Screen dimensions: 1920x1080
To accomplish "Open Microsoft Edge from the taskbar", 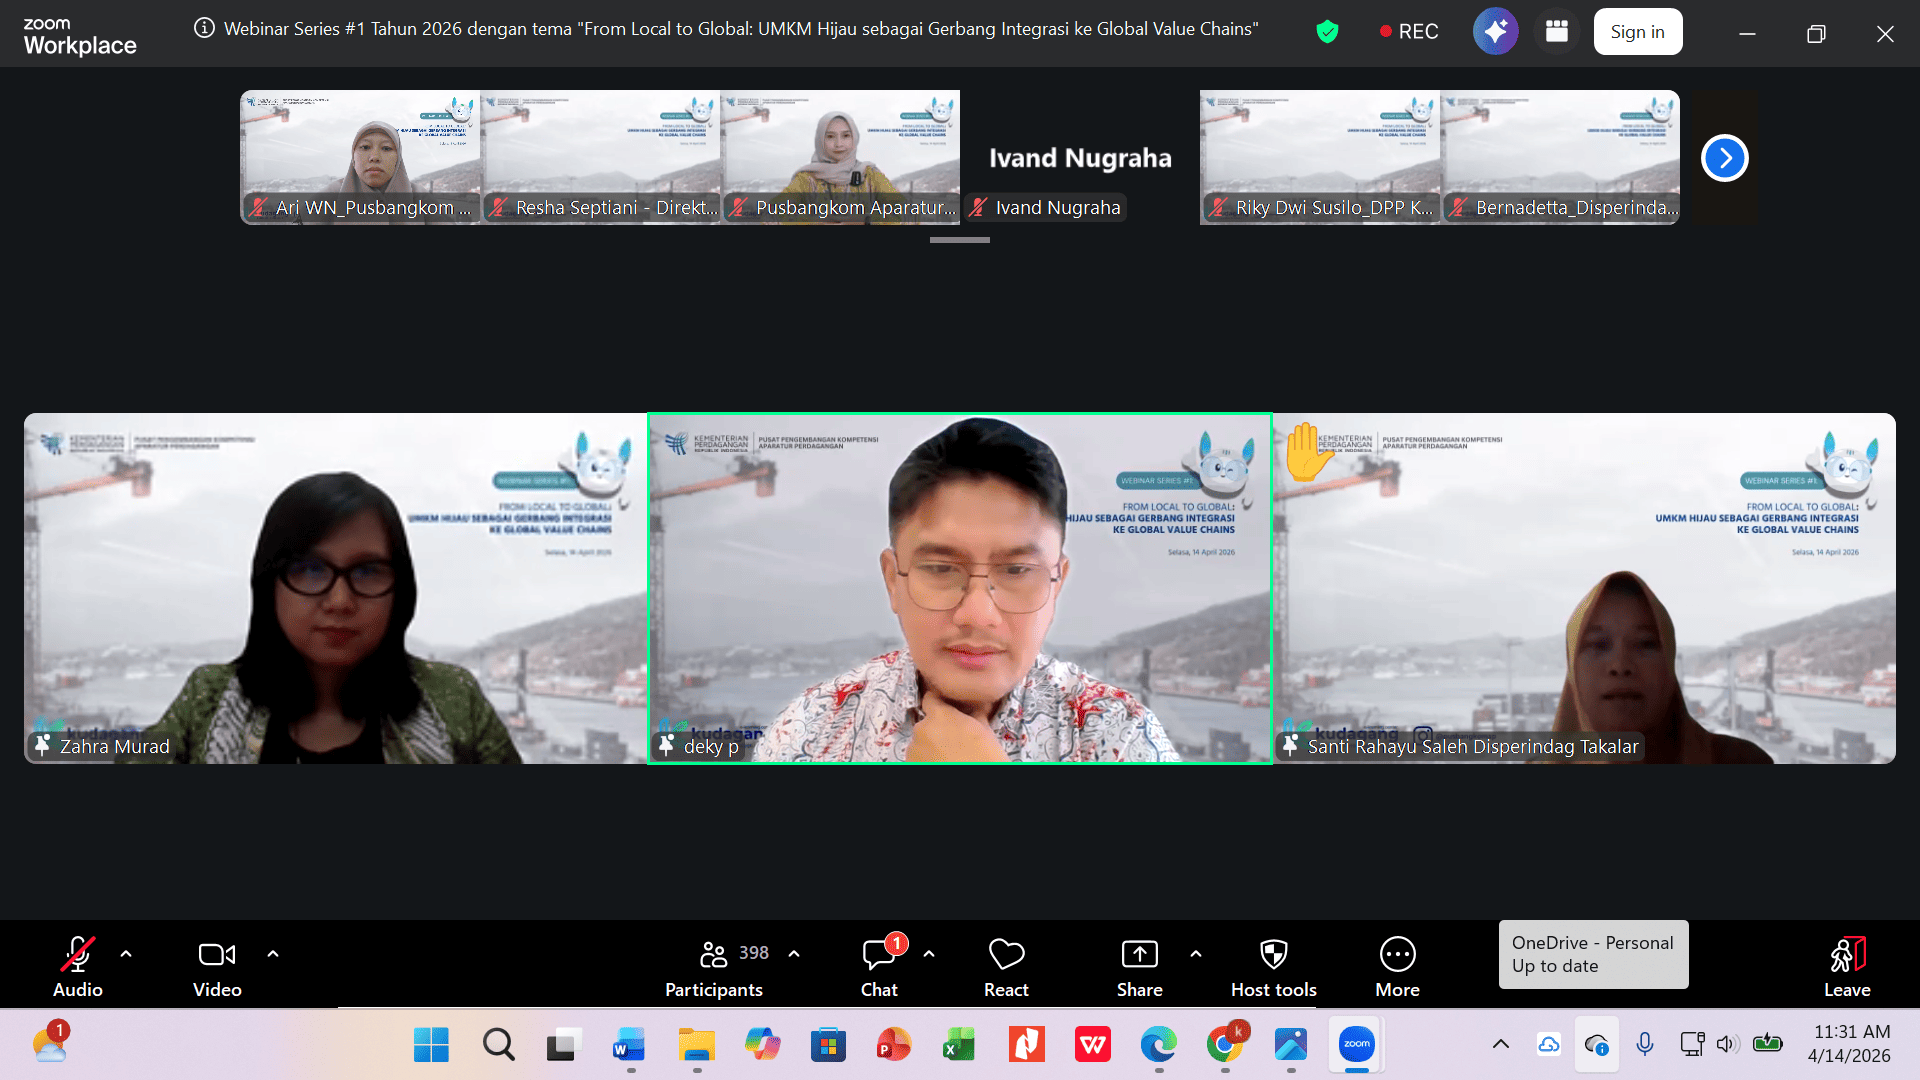I will pyautogui.click(x=1158, y=1045).
